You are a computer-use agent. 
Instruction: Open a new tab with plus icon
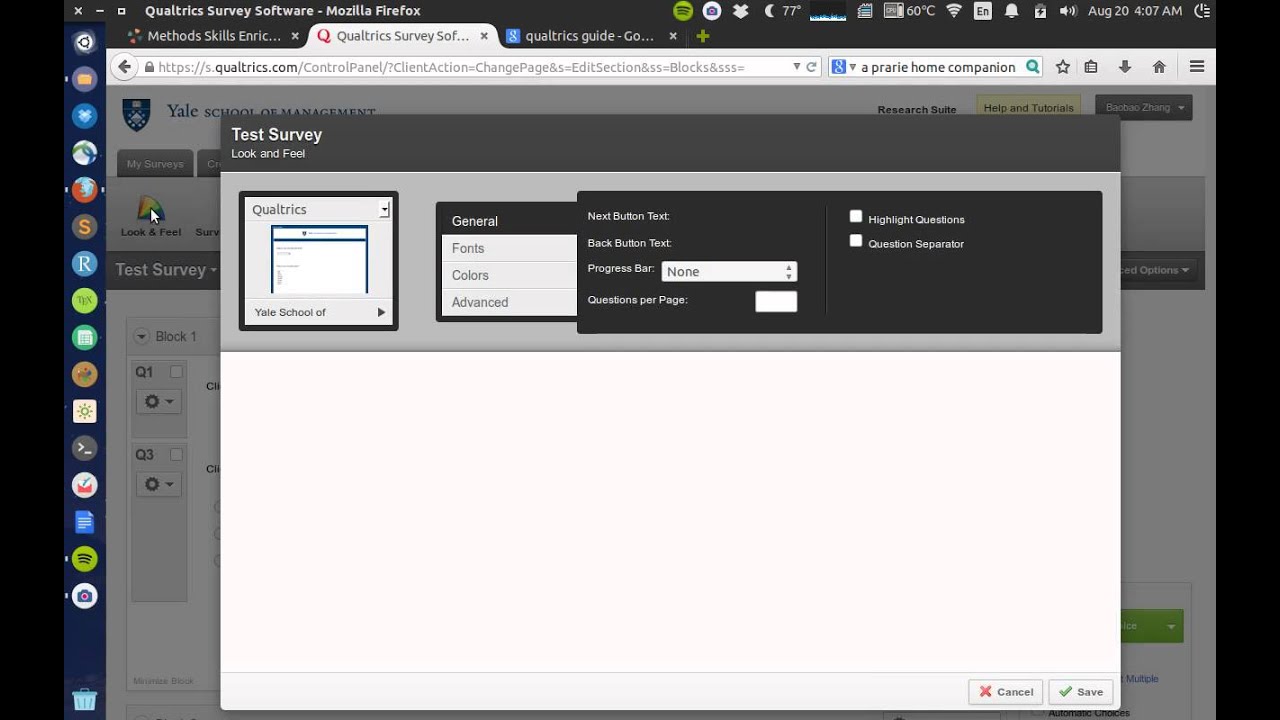tap(702, 36)
